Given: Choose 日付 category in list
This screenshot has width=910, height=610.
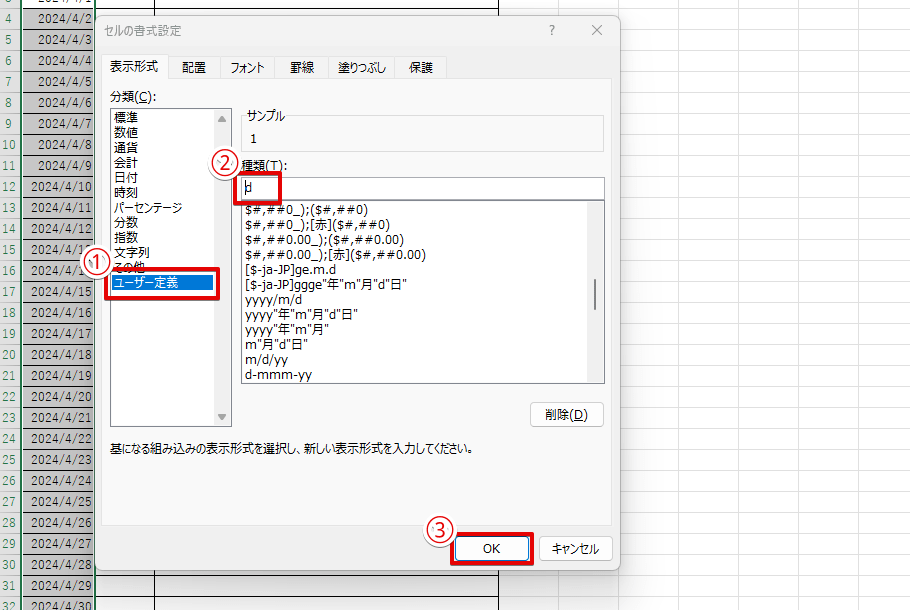Looking at the screenshot, I should tap(126, 177).
